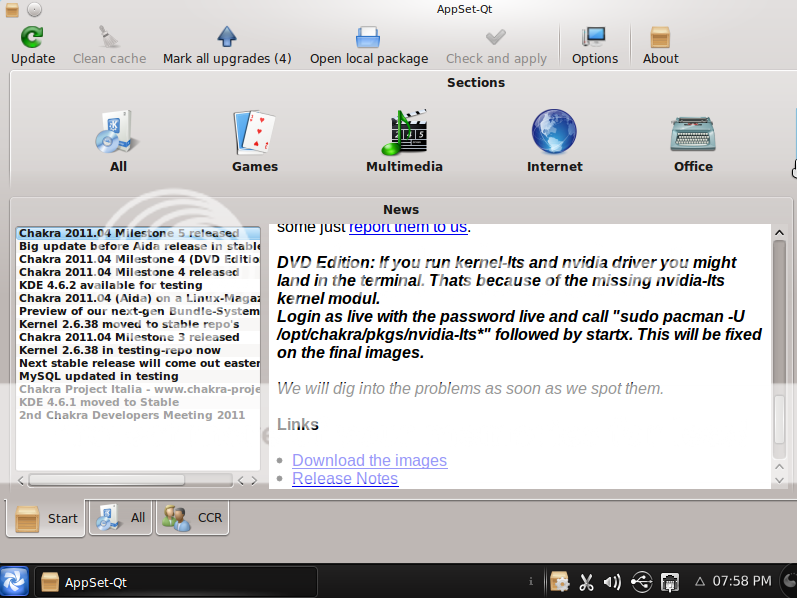This screenshot has height=598, width=797.
Task: Select 'Kernel 2.6.38 in testing-repo now'
Action: coord(138,350)
